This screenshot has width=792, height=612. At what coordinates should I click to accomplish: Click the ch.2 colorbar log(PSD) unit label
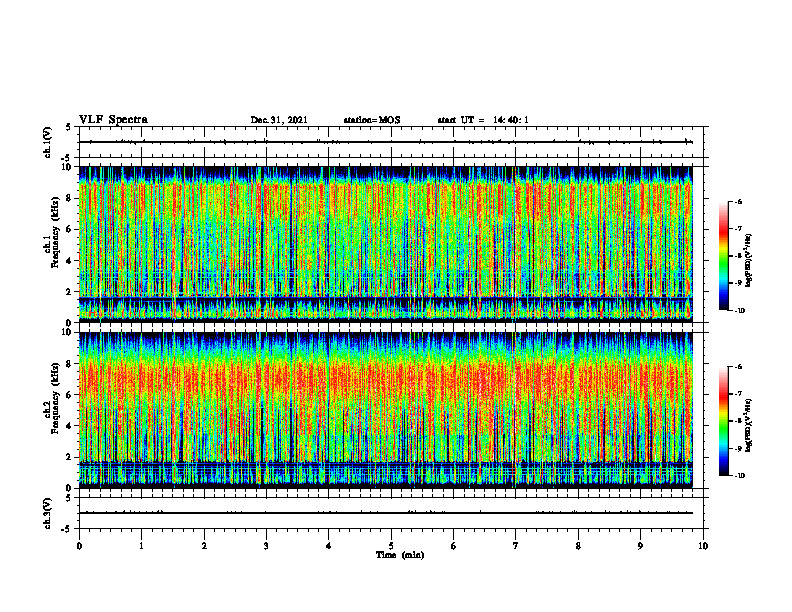749,425
